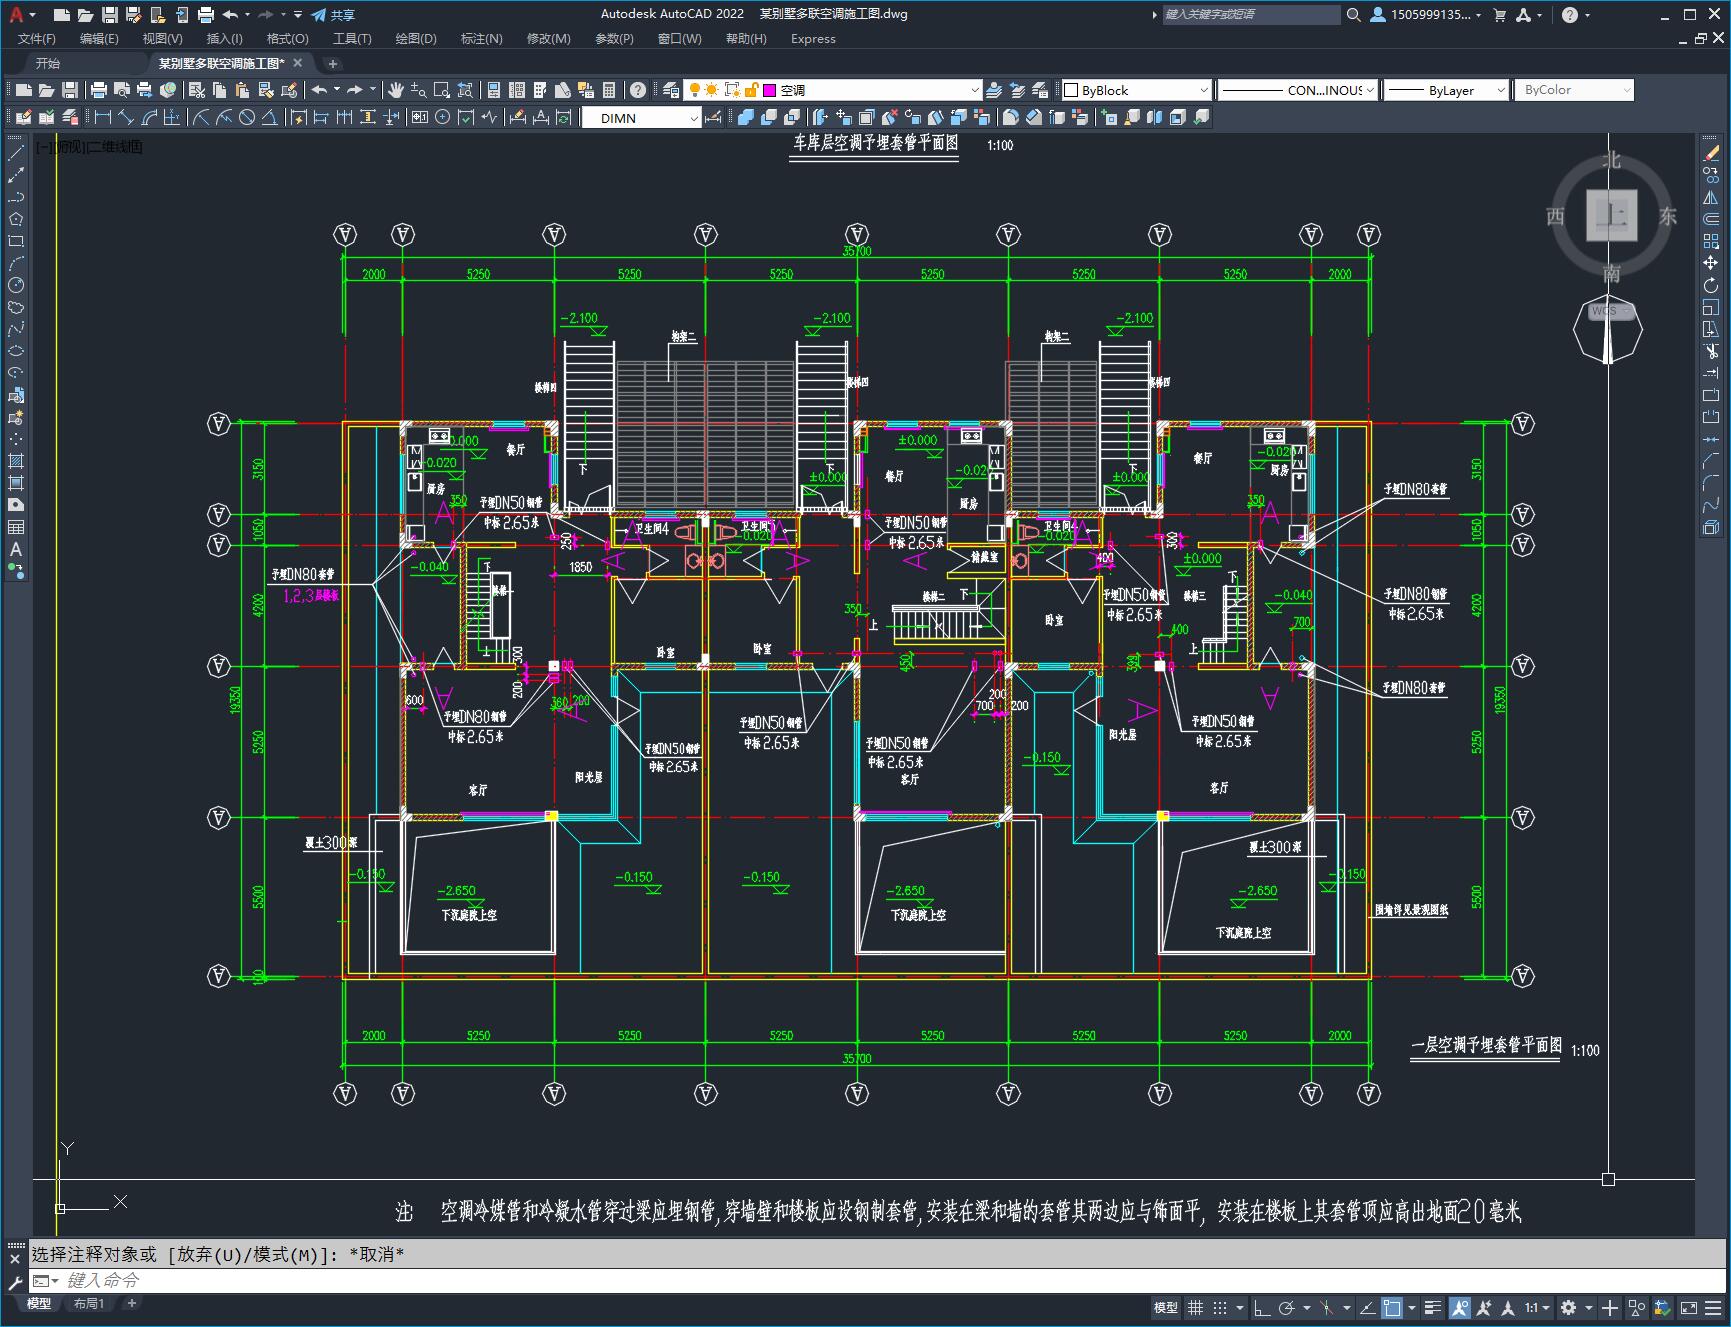Click the search magnifier icon in title bar
This screenshot has width=1731, height=1327.
pos(1354,15)
